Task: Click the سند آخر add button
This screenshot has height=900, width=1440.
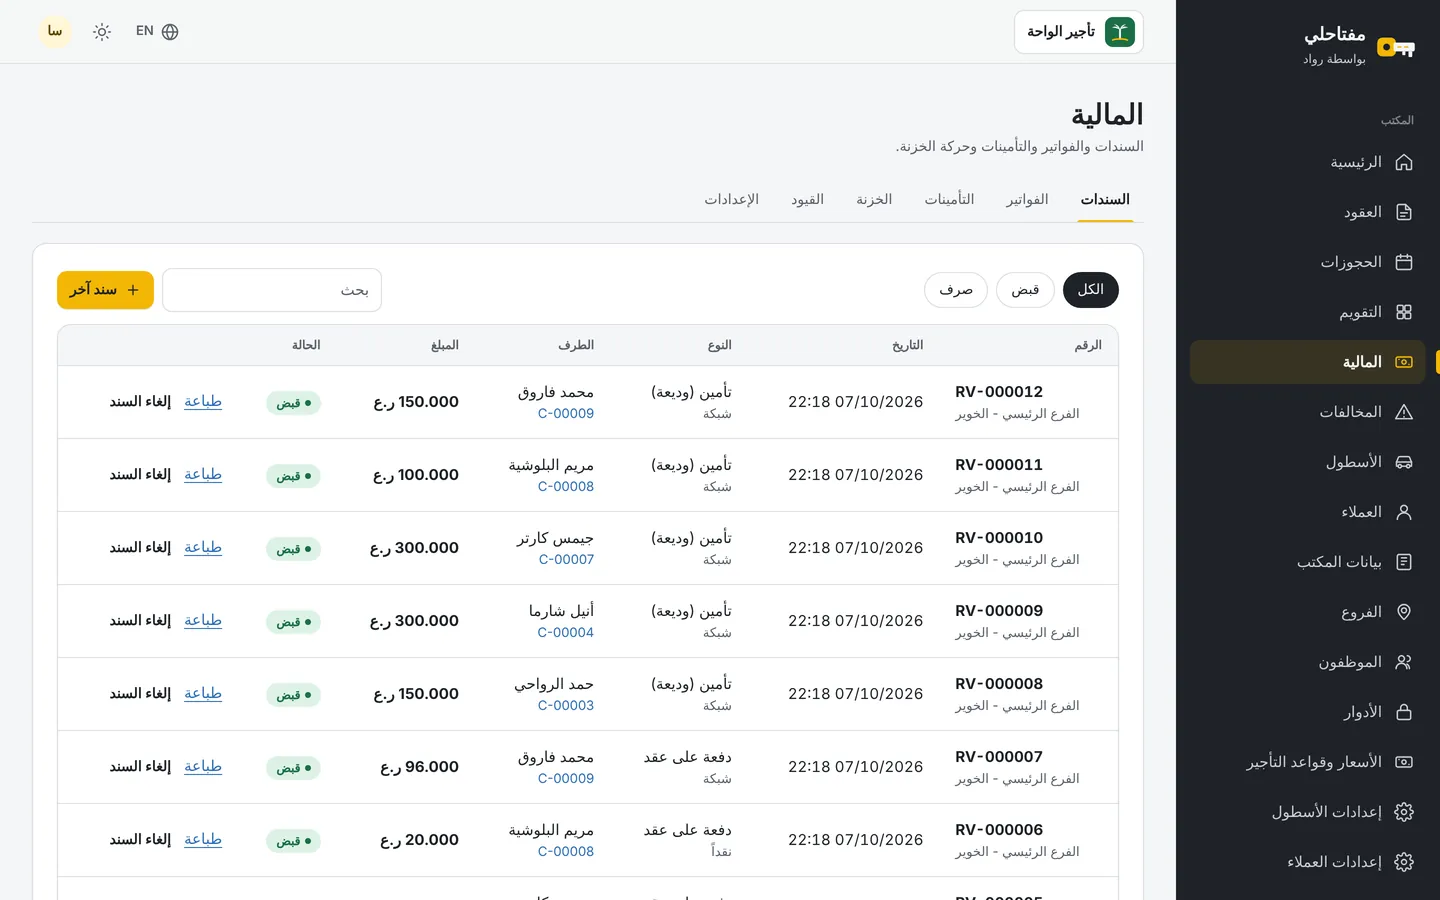Action: [105, 290]
